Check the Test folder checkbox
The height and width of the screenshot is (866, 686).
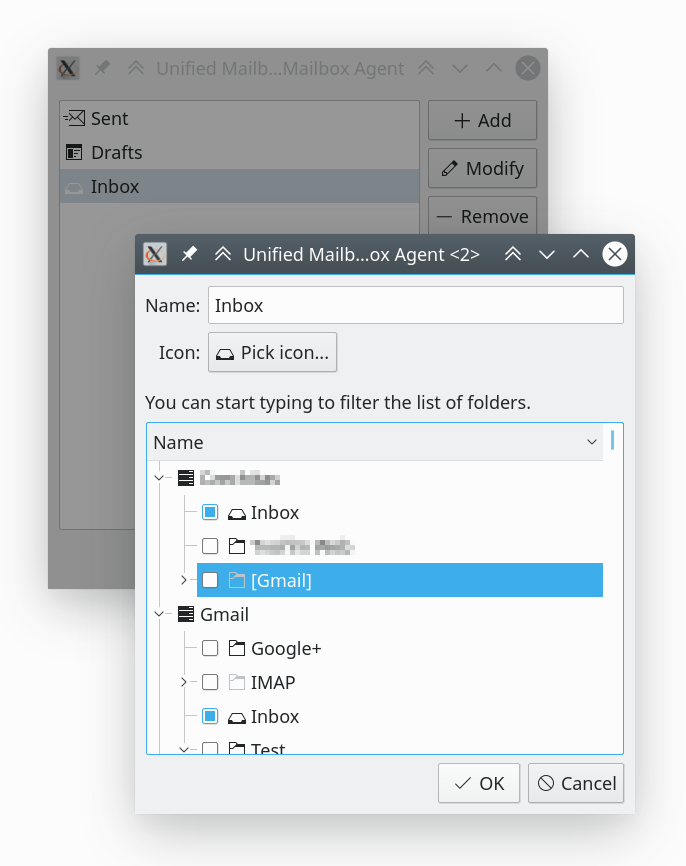pyautogui.click(x=210, y=748)
